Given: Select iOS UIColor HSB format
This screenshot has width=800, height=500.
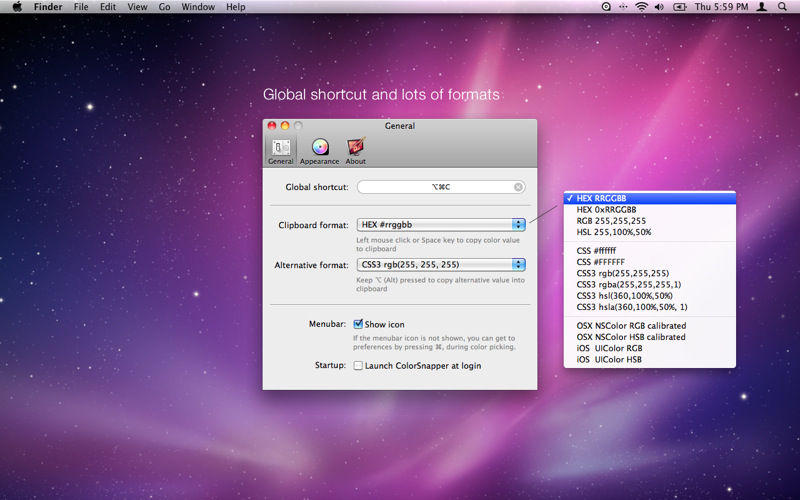Looking at the screenshot, I should point(649,359).
